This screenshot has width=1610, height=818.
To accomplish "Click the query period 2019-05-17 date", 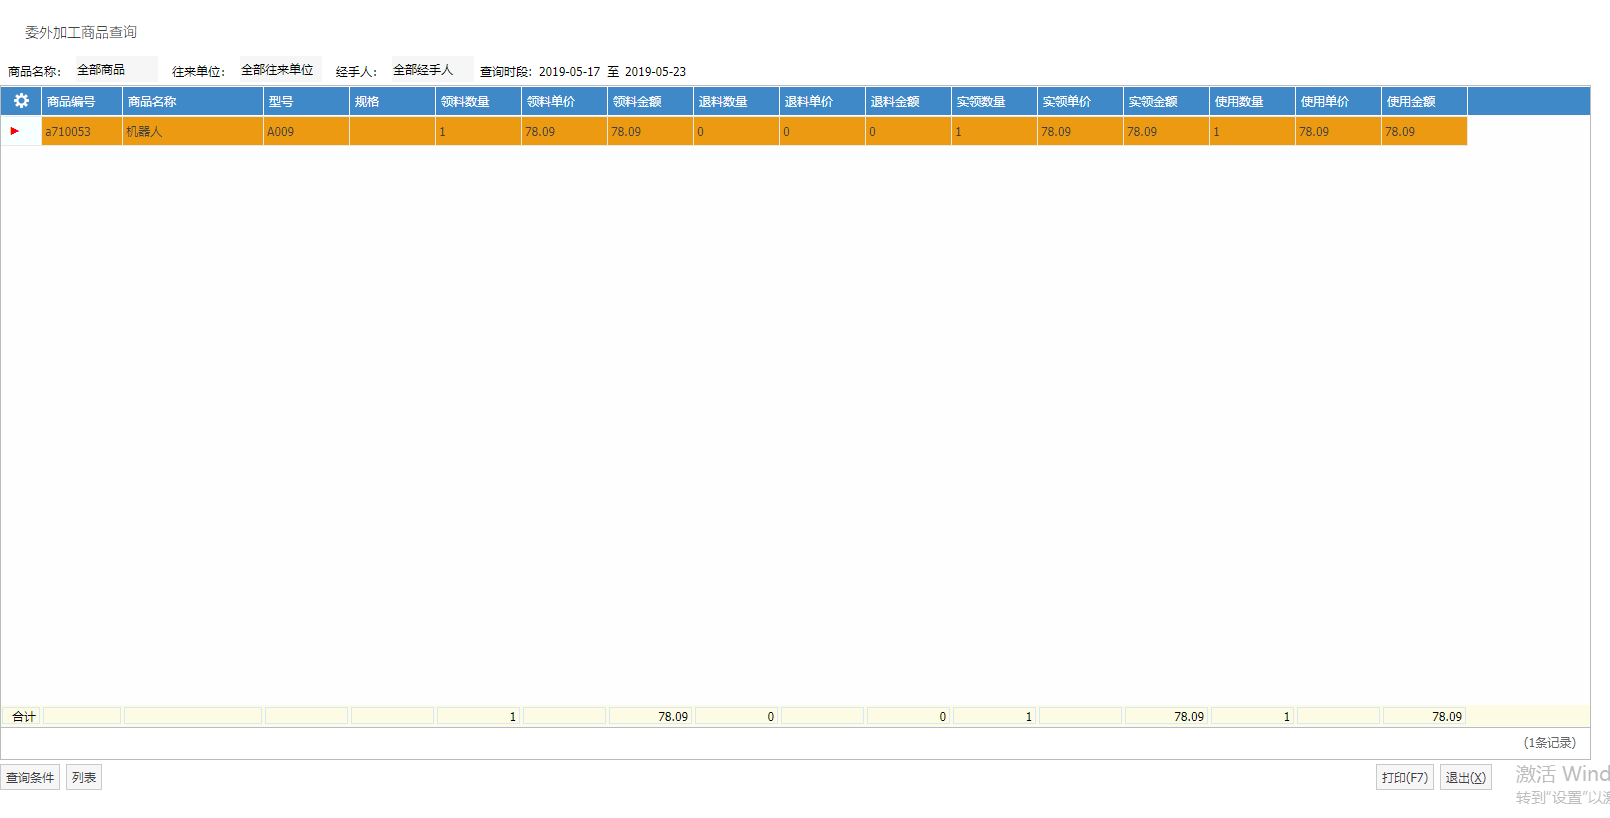I will 569,71.
